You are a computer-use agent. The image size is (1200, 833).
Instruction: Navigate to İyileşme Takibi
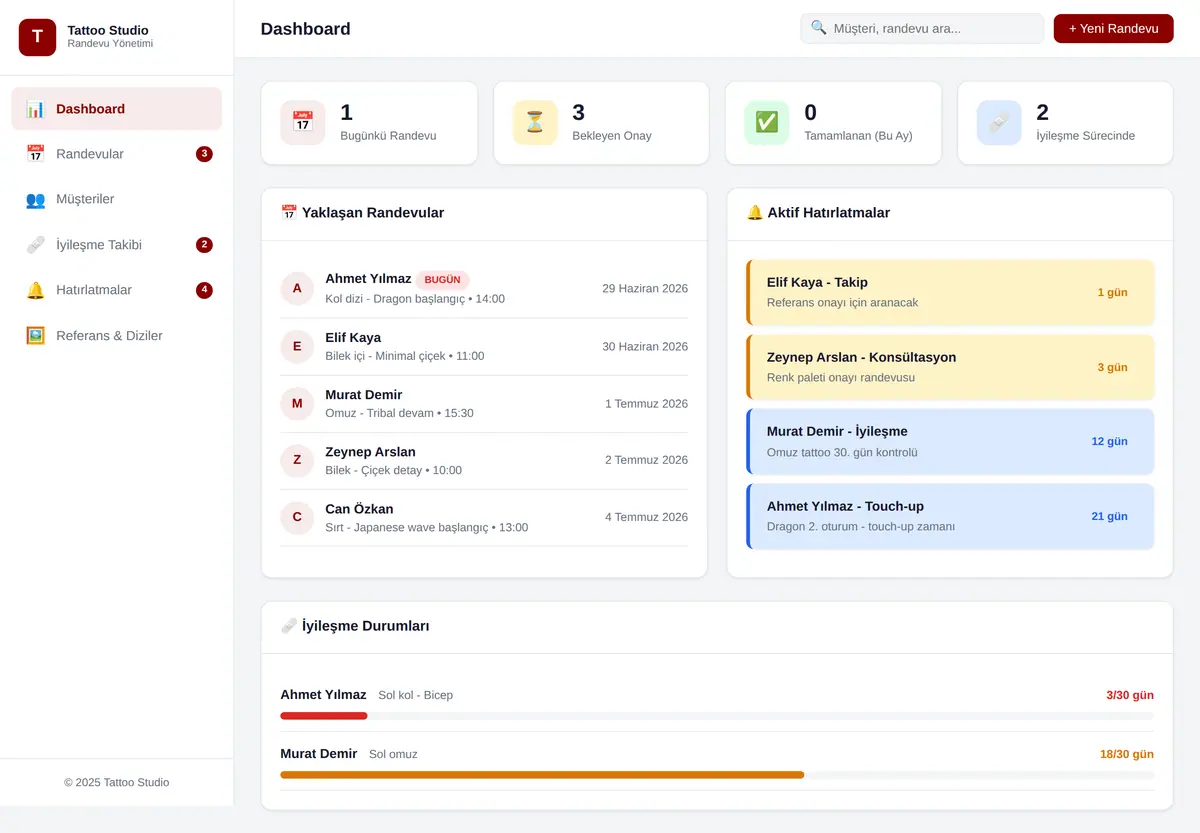[x=117, y=245]
